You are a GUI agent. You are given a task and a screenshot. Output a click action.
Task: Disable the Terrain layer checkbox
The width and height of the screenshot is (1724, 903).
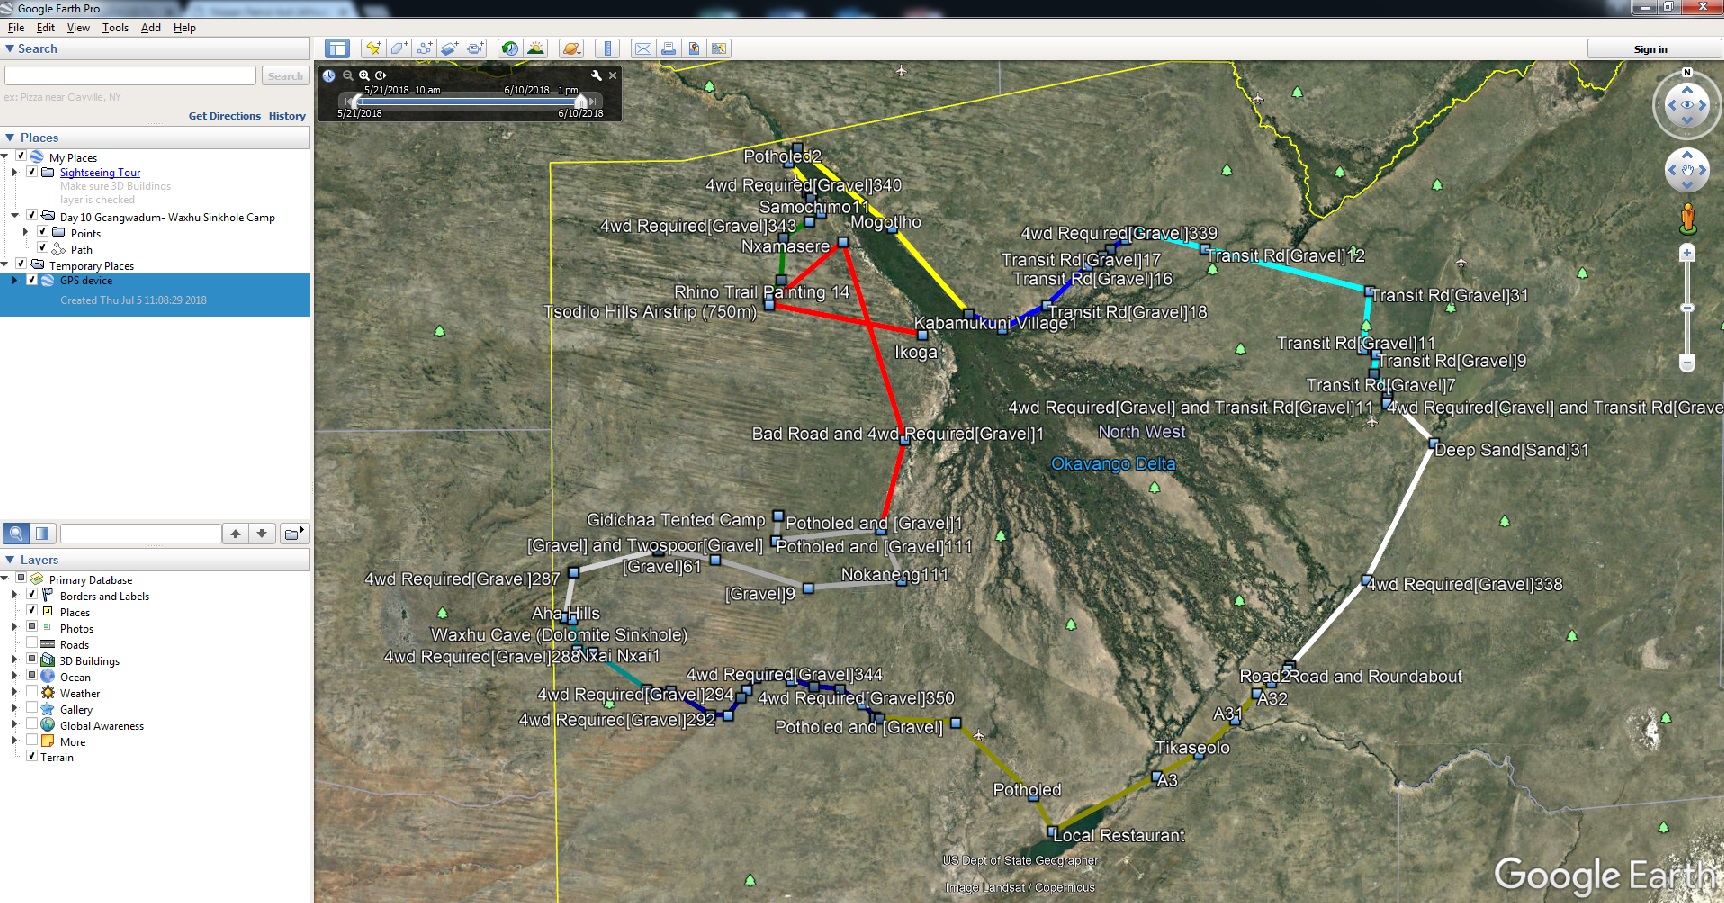click(x=32, y=756)
